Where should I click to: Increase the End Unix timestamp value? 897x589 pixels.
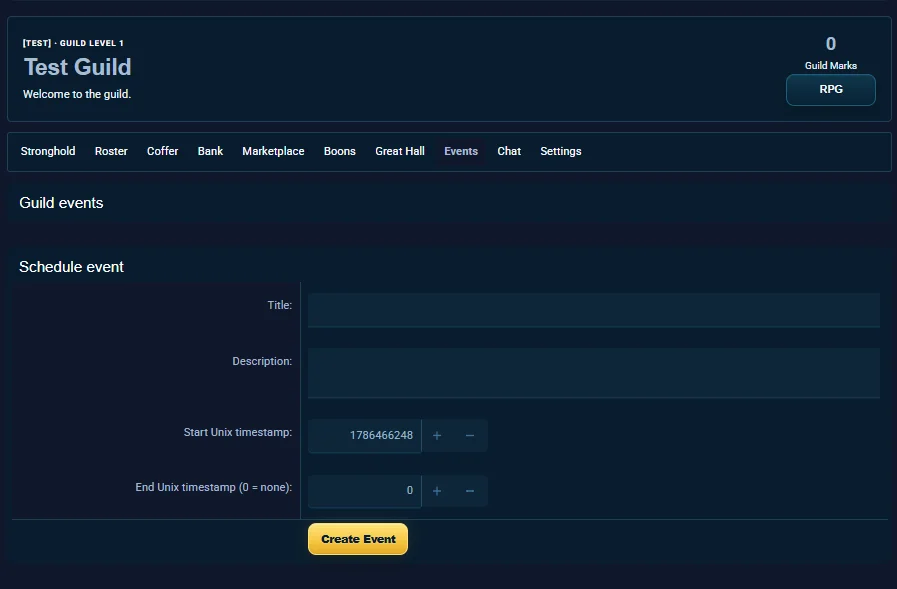click(437, 491)
